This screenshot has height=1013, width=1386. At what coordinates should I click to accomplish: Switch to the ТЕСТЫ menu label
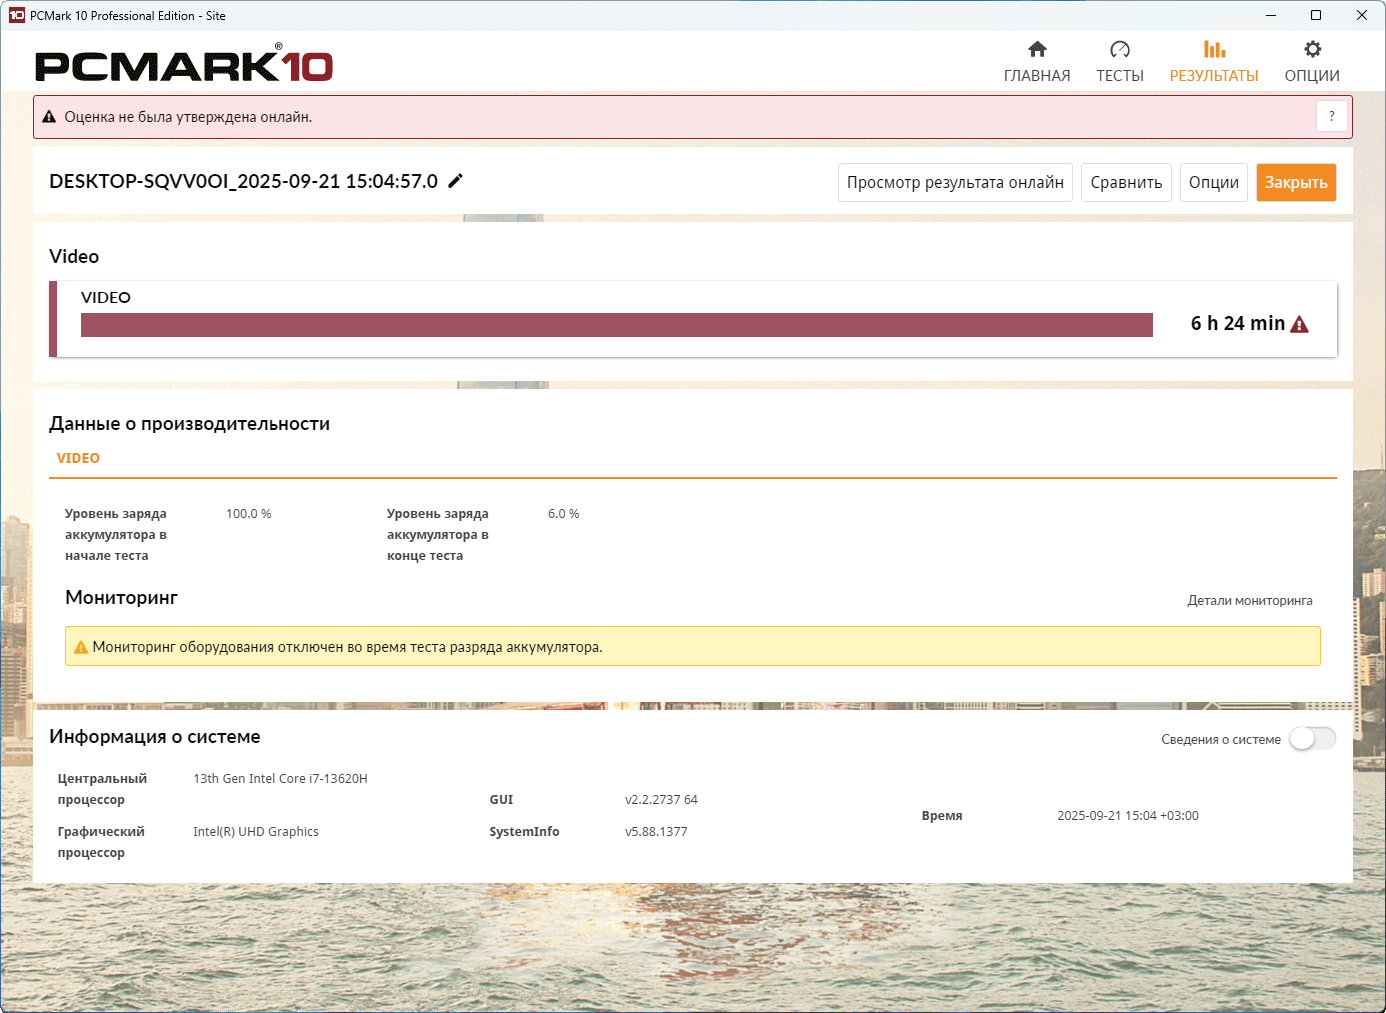coord(1119,76)
